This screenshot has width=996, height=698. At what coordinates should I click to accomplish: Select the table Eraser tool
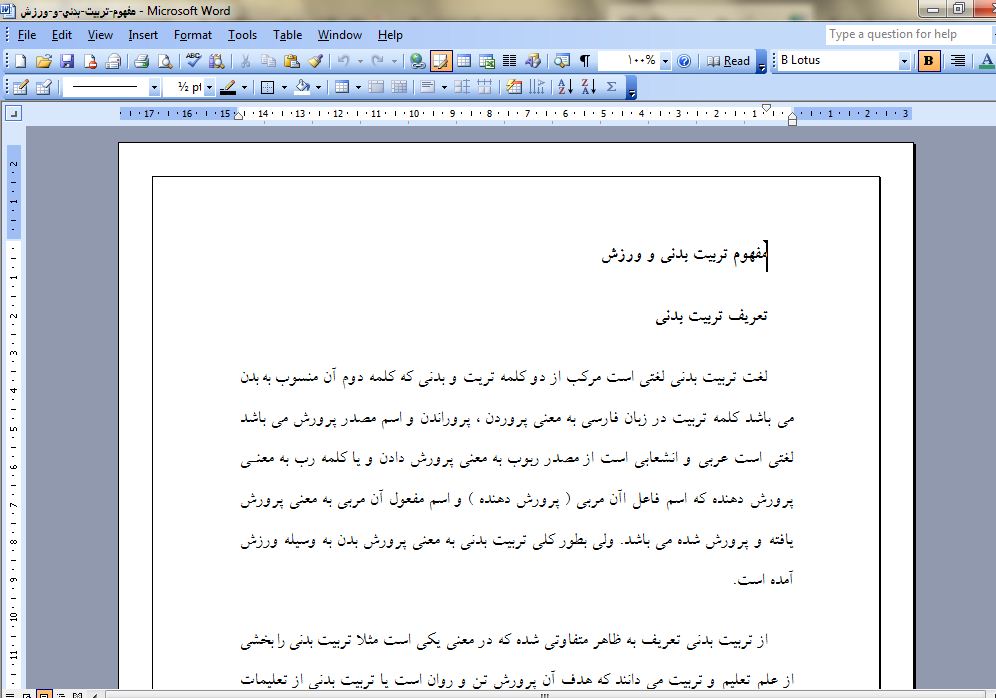point(43,87)
